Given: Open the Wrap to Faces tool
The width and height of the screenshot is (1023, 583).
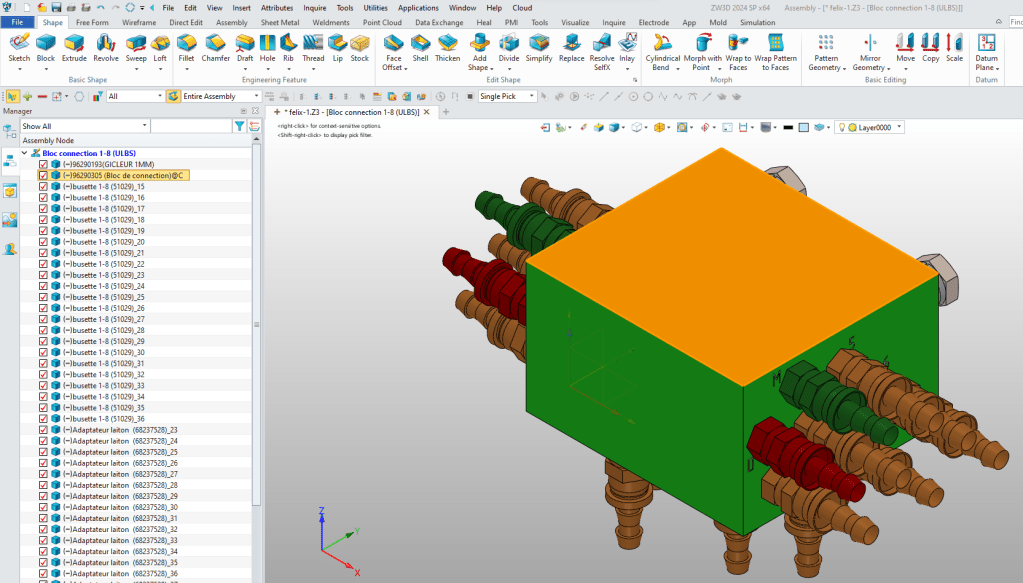Looking at the screenshot, I should 738,52.
